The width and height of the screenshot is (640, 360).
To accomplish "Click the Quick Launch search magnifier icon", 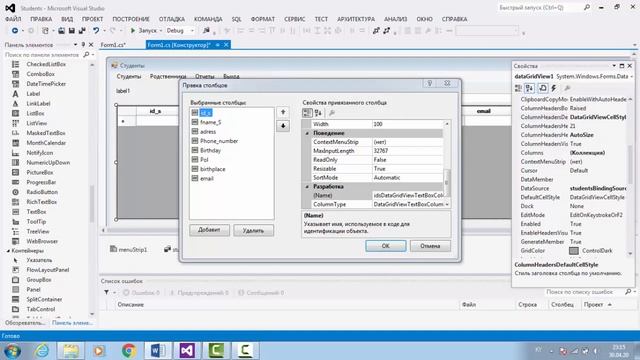I will click(x=587, y=7).
